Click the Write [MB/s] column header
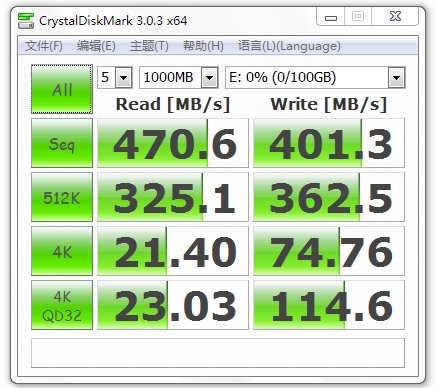 [x=329, y=104]
